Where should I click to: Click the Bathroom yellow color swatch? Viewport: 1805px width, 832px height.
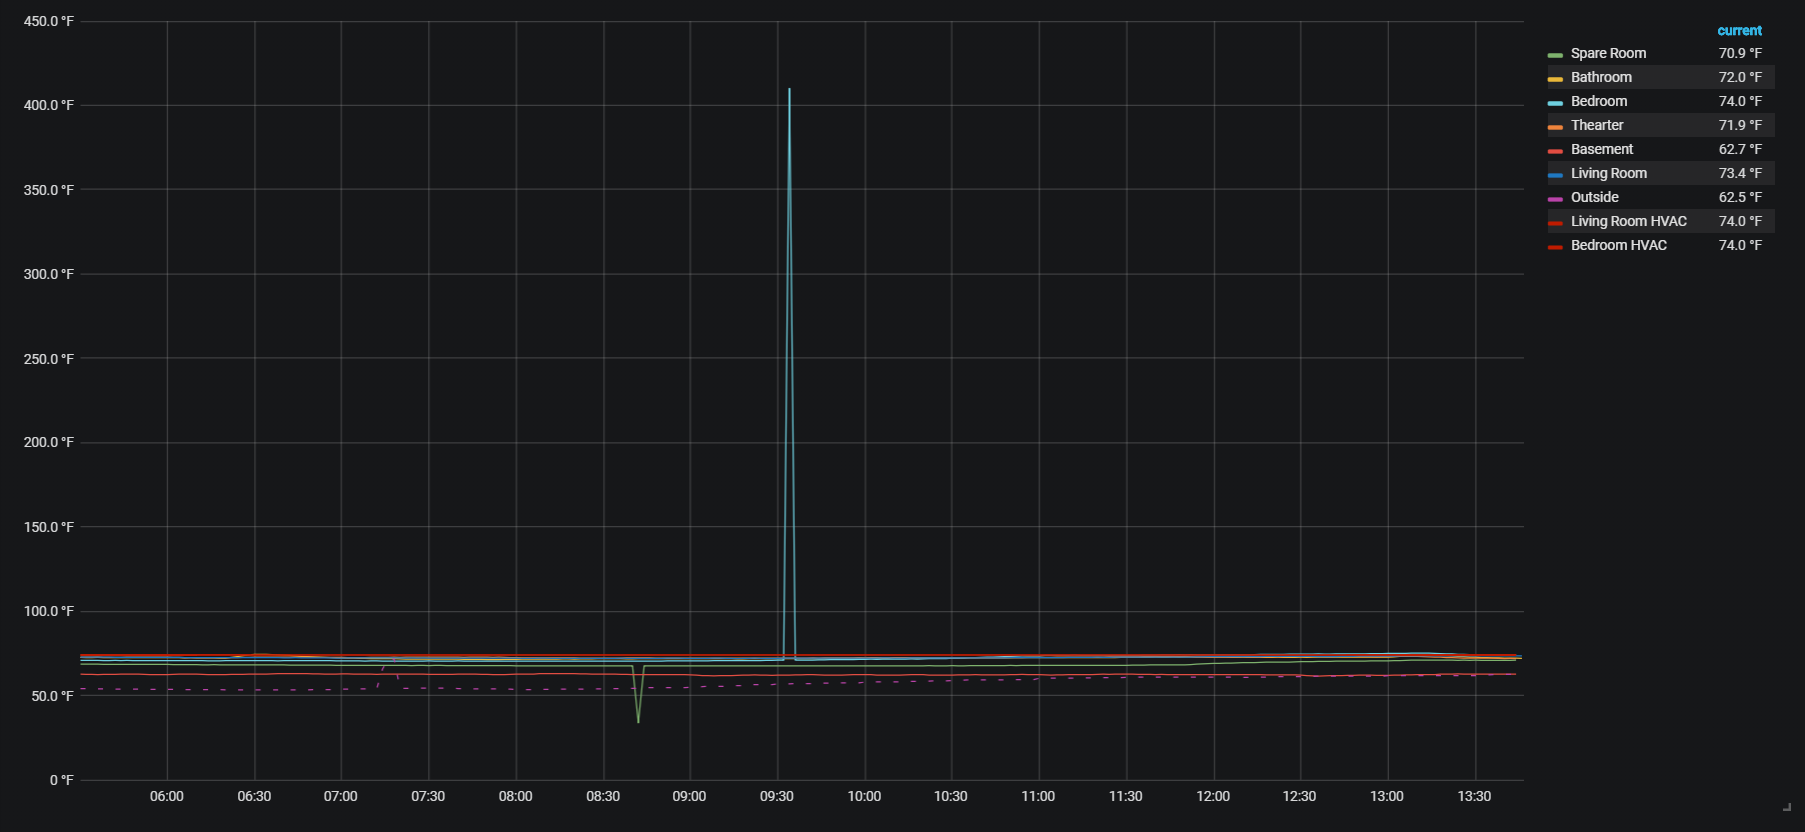(1554, 79)
